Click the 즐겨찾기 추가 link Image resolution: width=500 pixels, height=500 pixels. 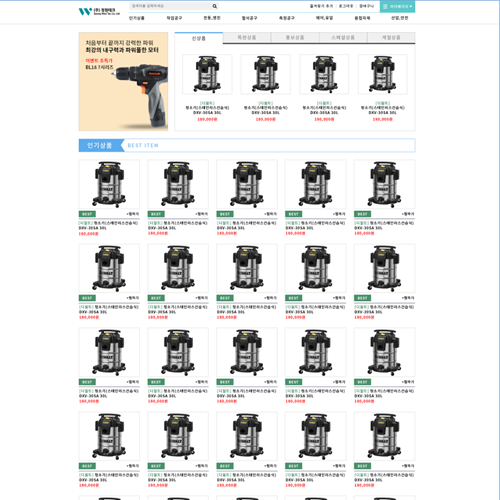tap(321, 6)
